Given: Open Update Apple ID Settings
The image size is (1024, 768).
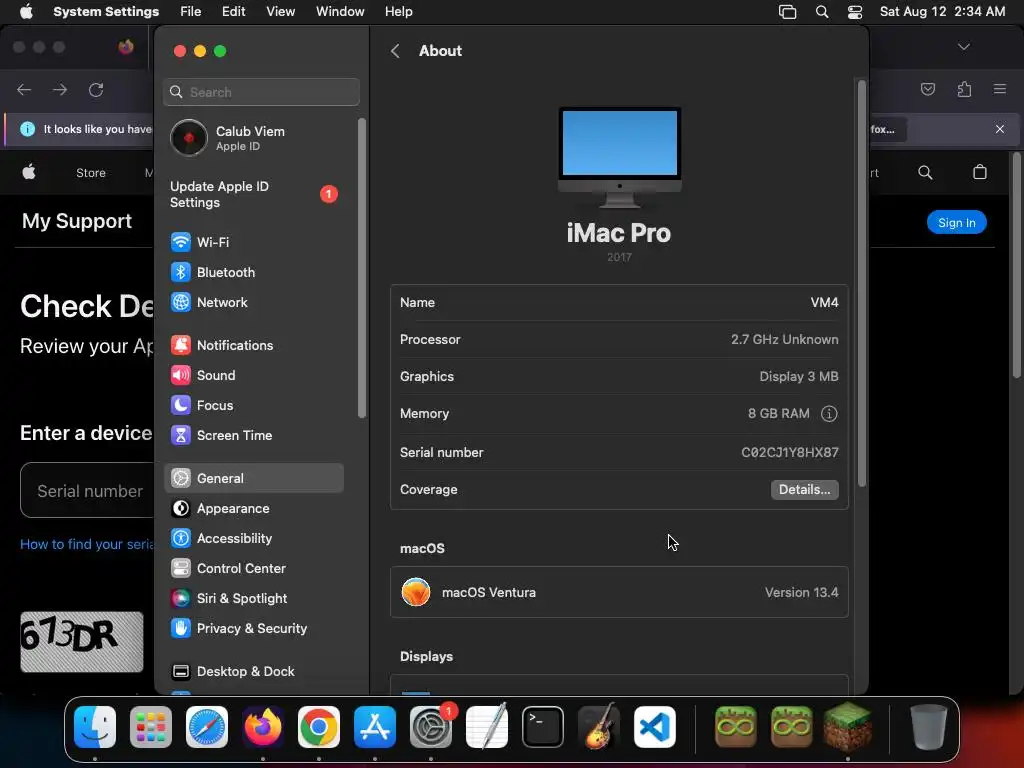Looking at the screenshot, I should coord(253,194).
